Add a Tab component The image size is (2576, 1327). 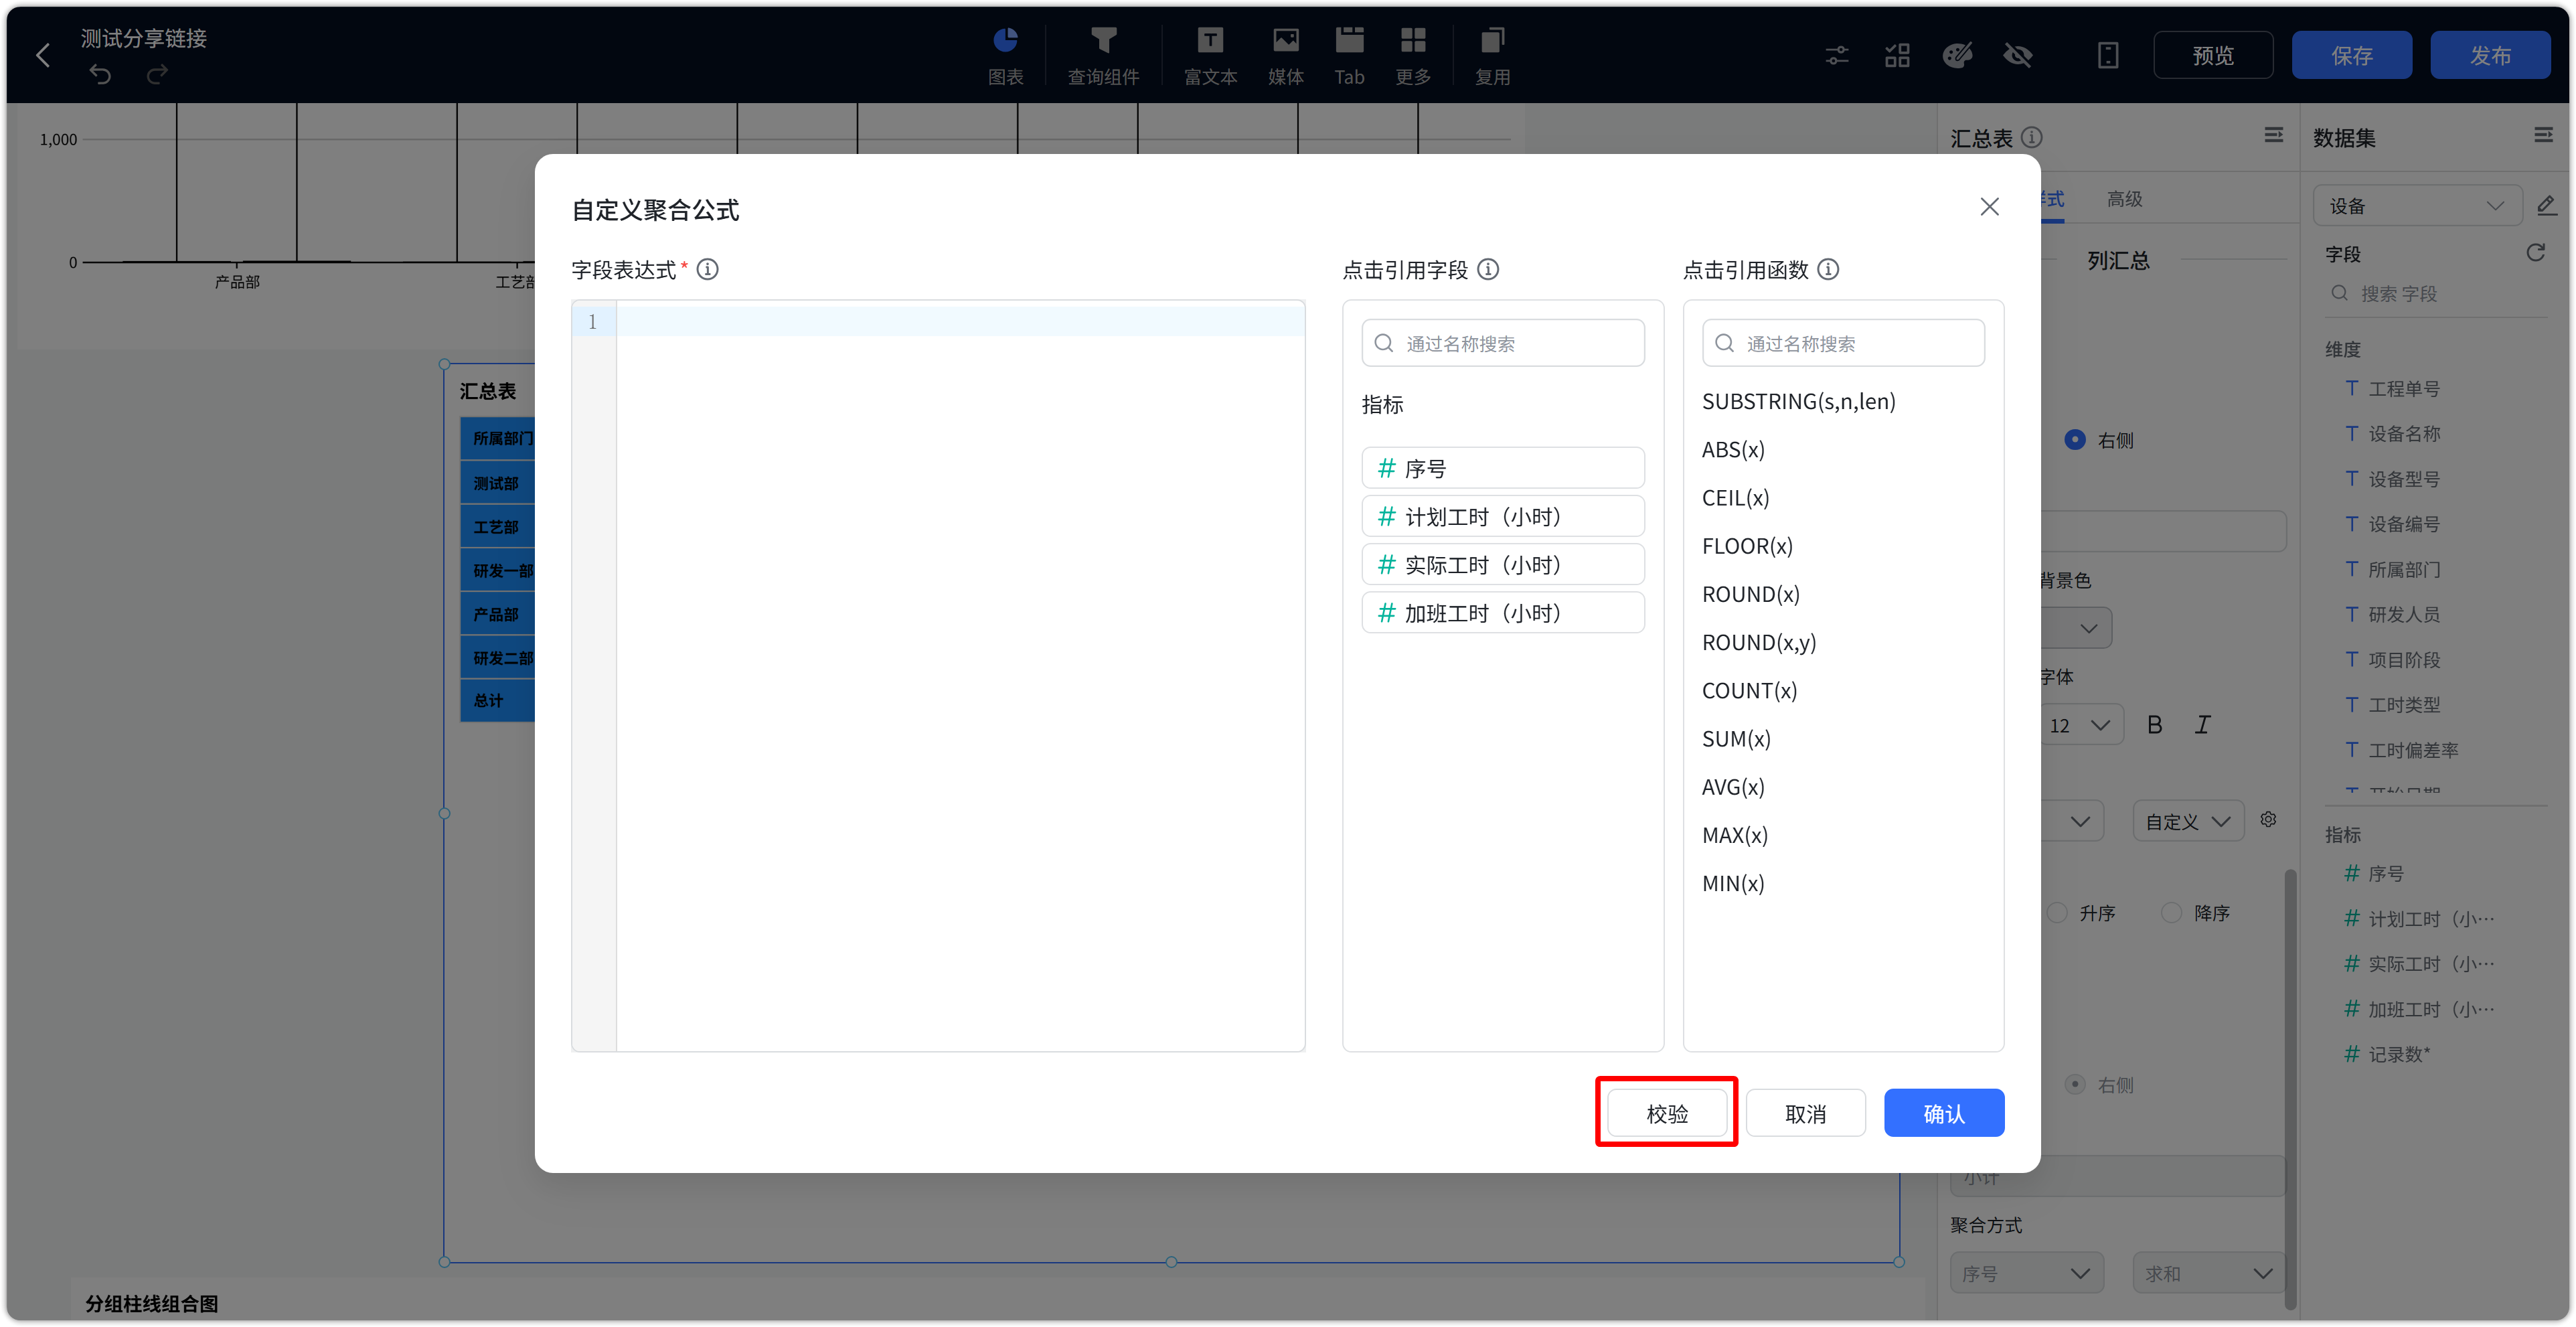(1349, 55)
